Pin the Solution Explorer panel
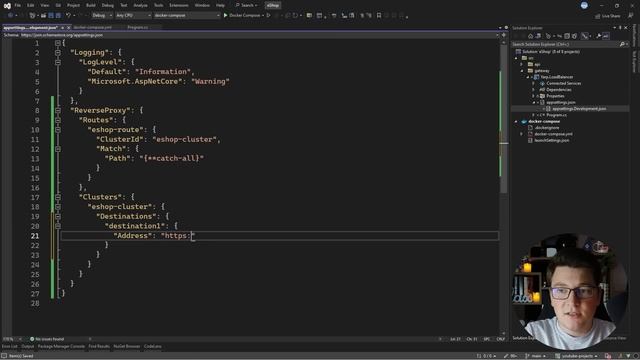 point(620,28)
